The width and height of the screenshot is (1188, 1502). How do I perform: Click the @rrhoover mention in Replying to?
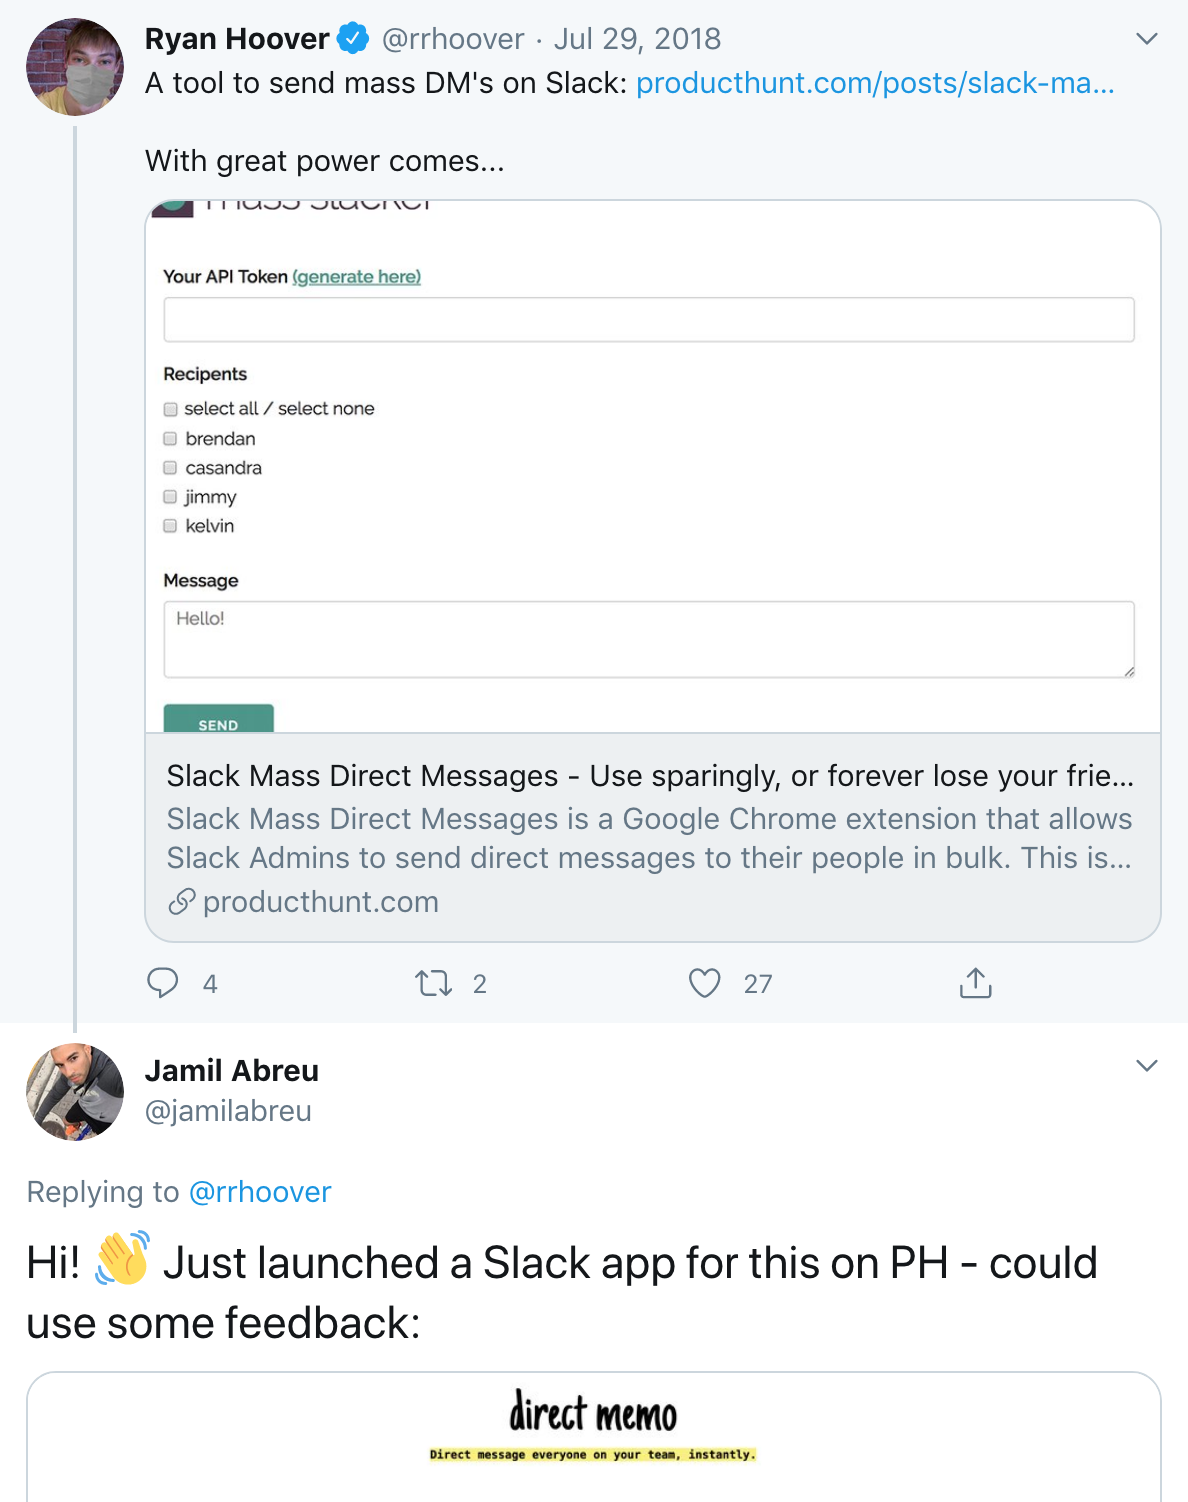click(x=260, y=1192)
